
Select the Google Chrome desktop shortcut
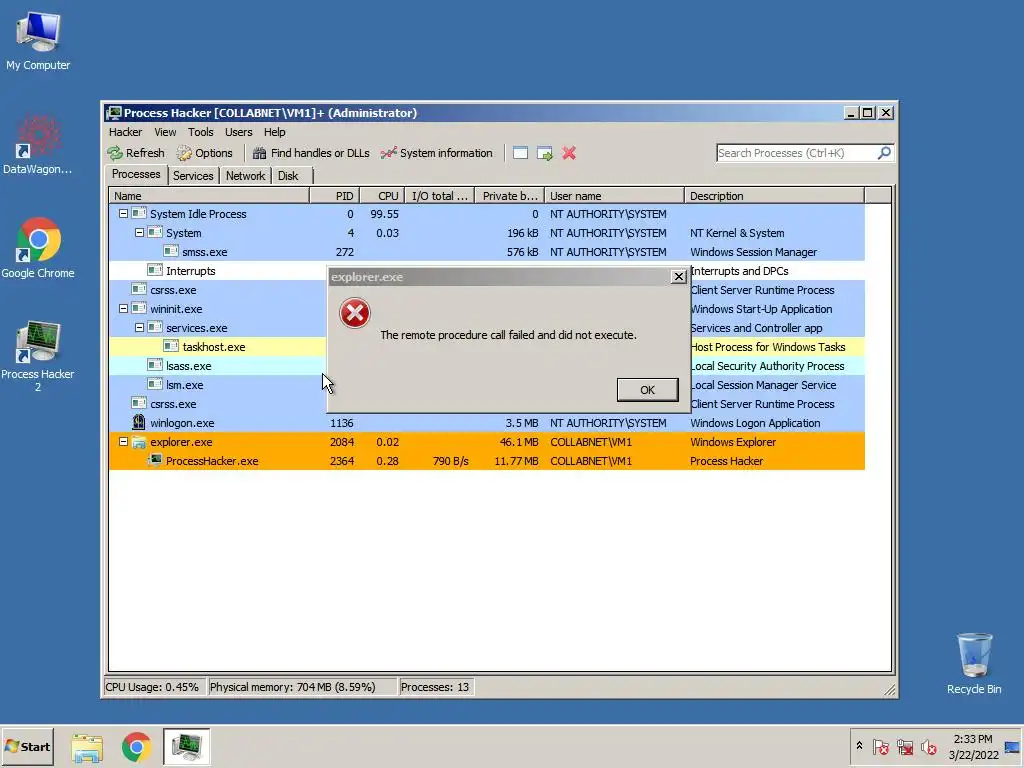38,248
